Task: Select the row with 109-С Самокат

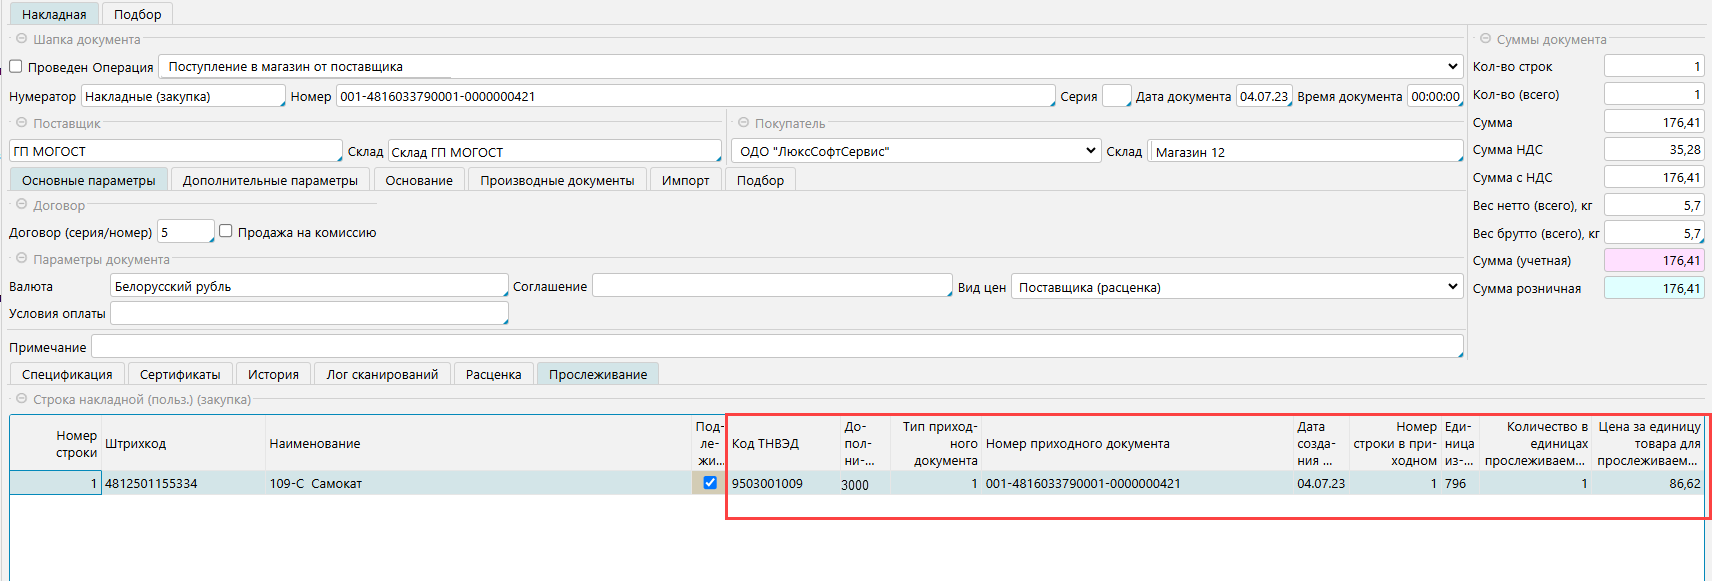Action: coord(400,484)
